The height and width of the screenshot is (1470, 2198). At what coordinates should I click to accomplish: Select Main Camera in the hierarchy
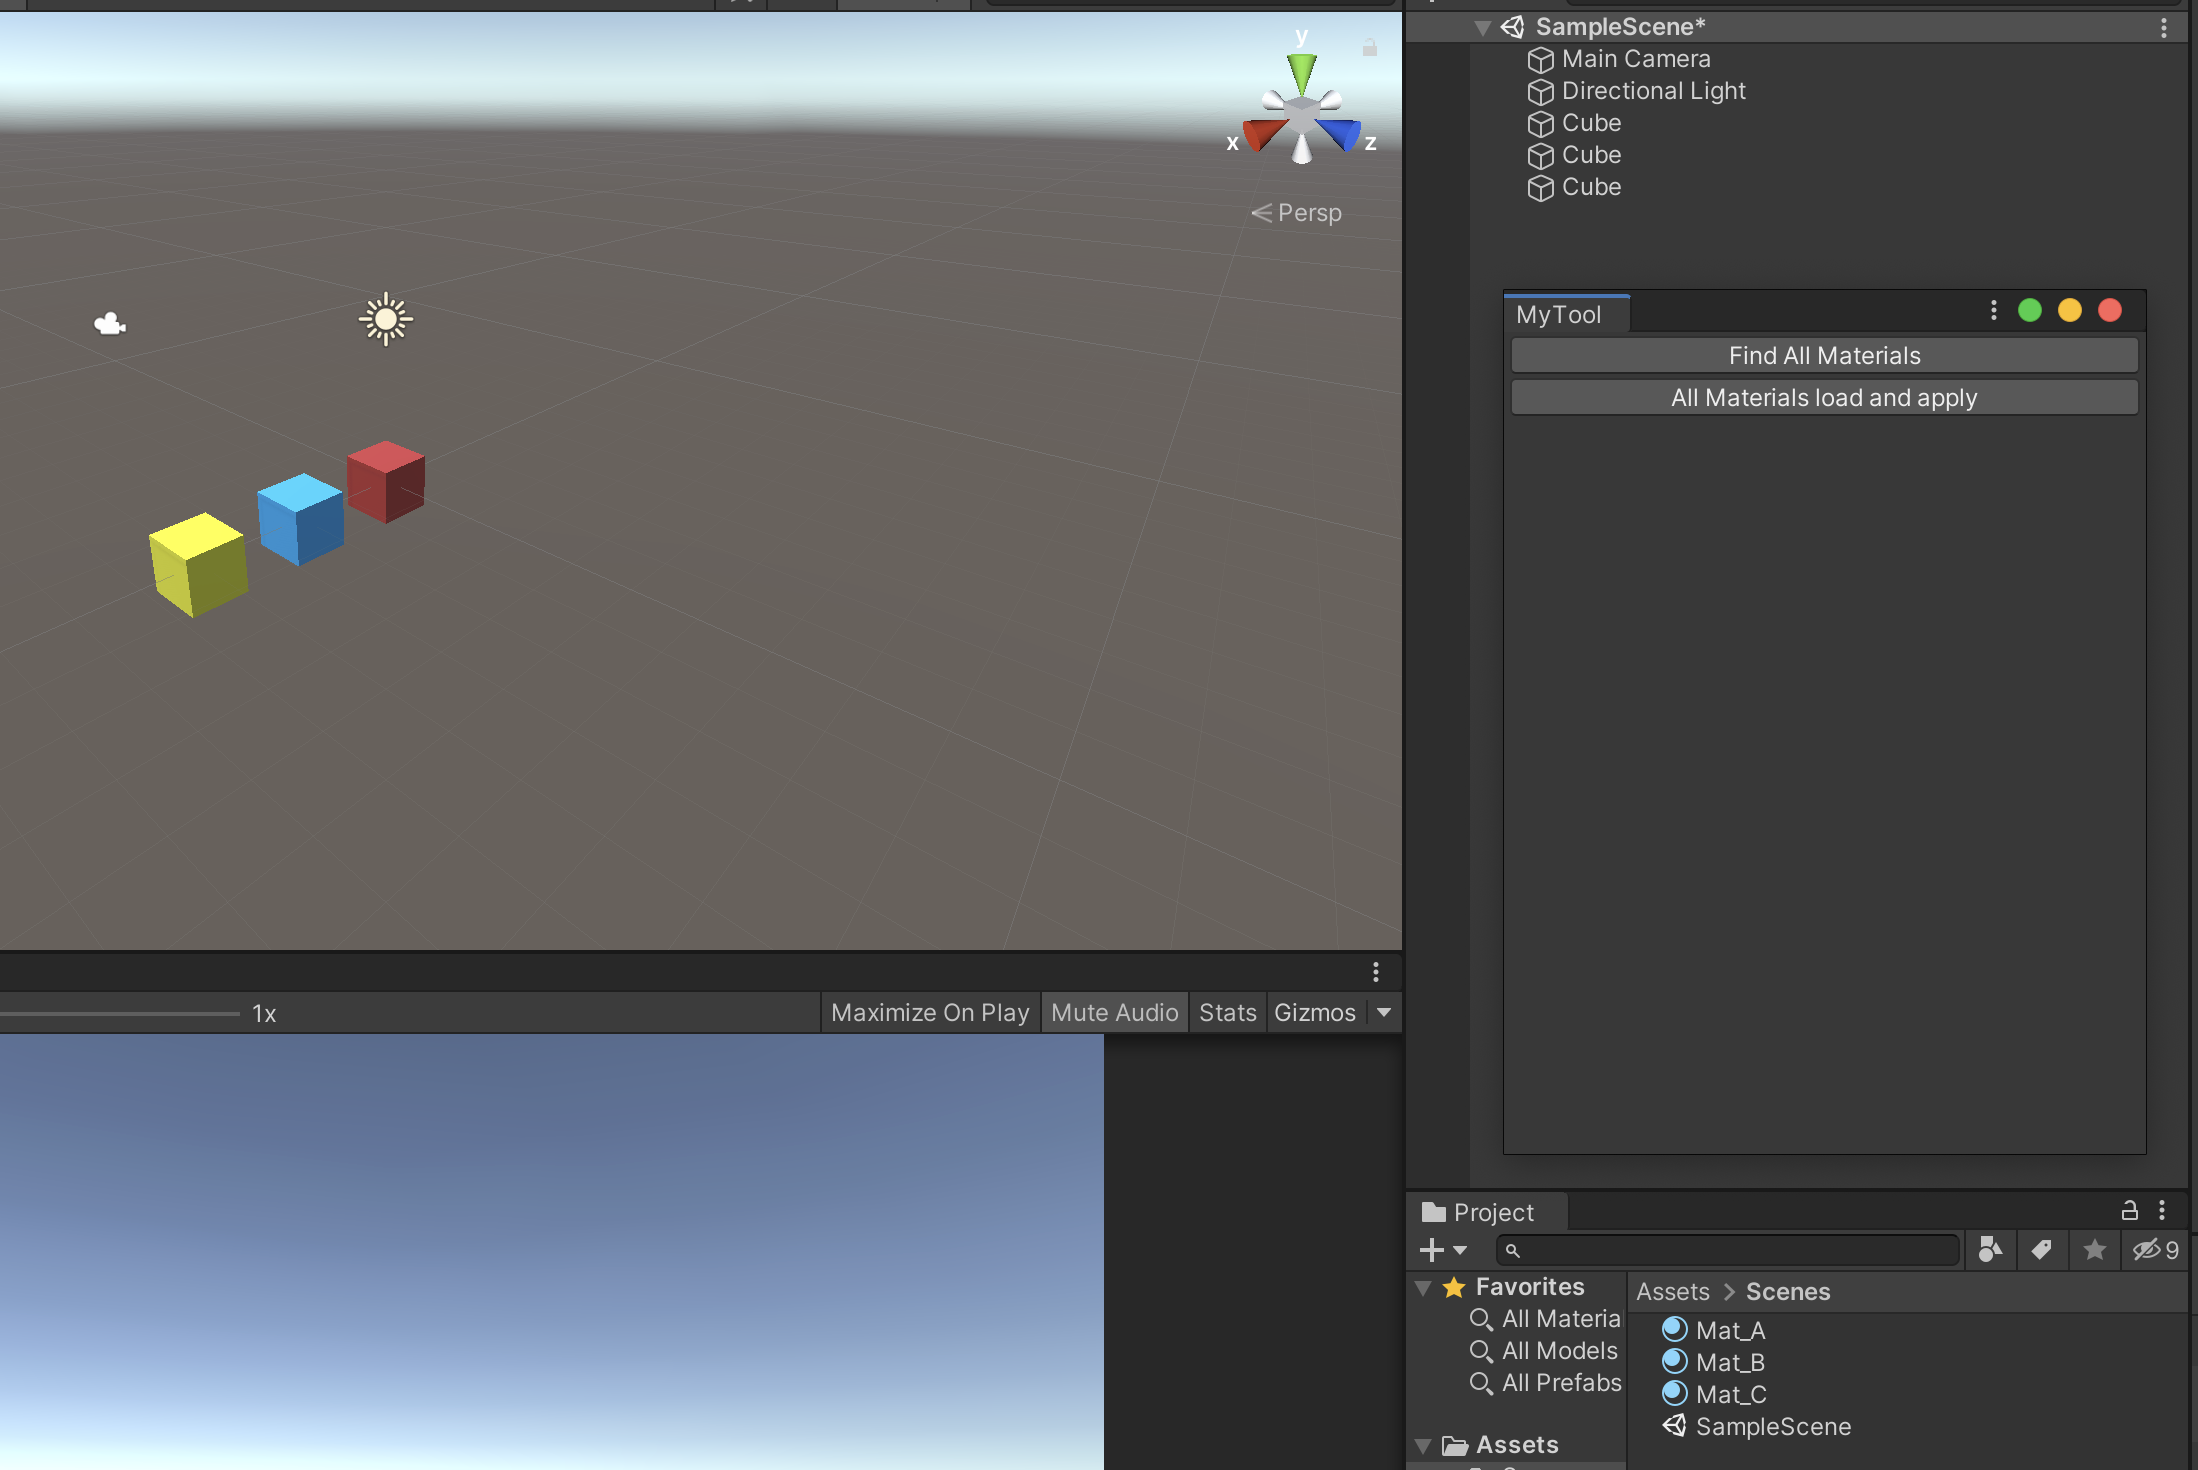[x=1636, y=59]
